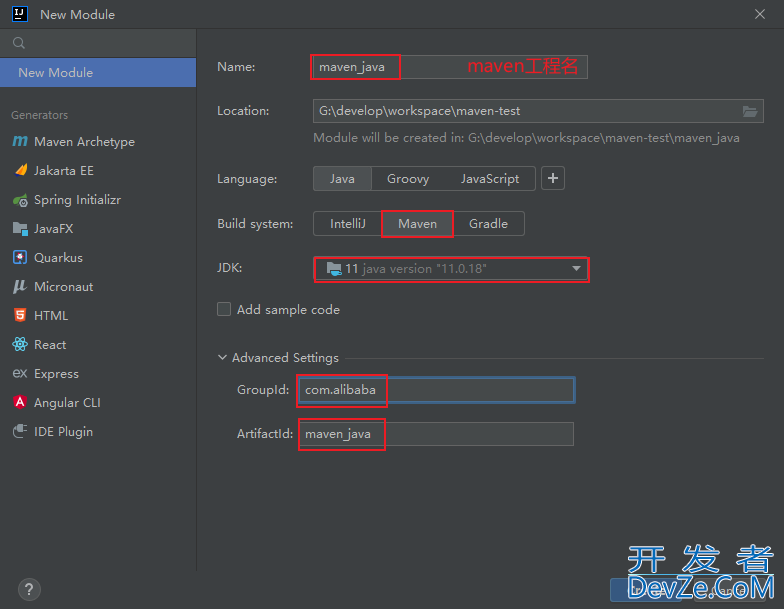This screenshot has width=784, height=609.
Task: Click the JDK folder icon
Action: (334, 268)
